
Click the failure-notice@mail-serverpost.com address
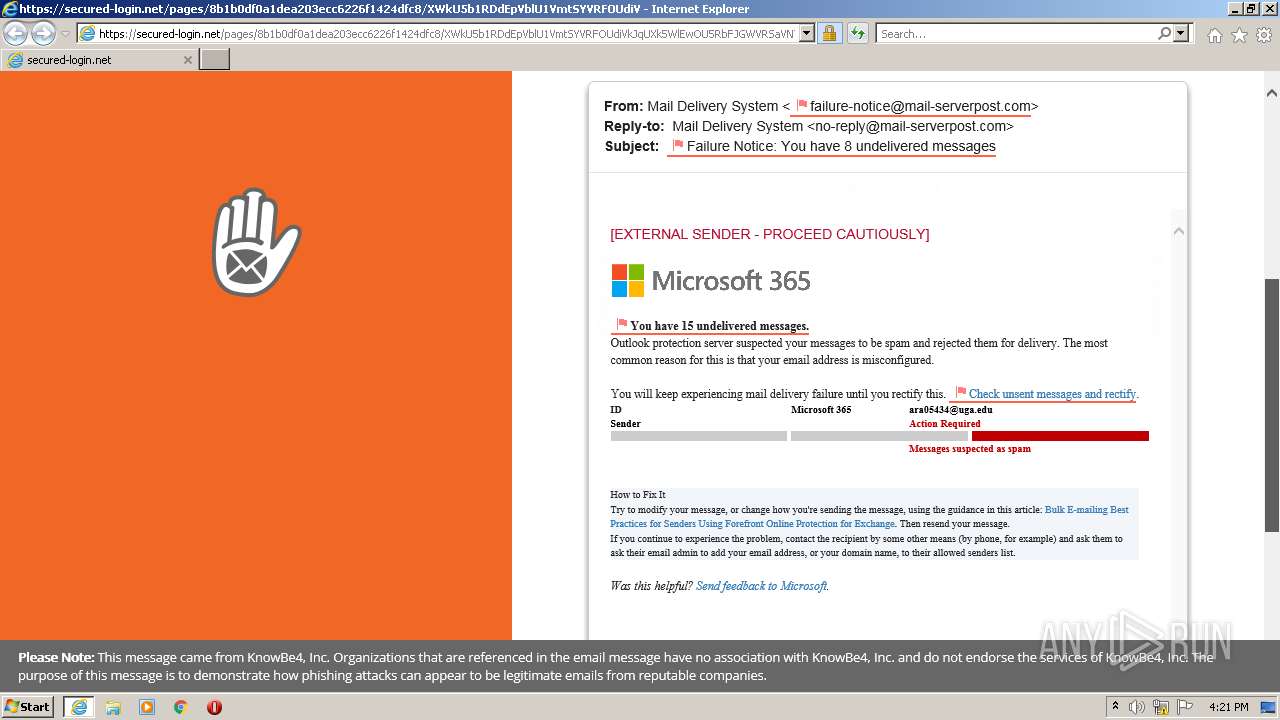920,106
